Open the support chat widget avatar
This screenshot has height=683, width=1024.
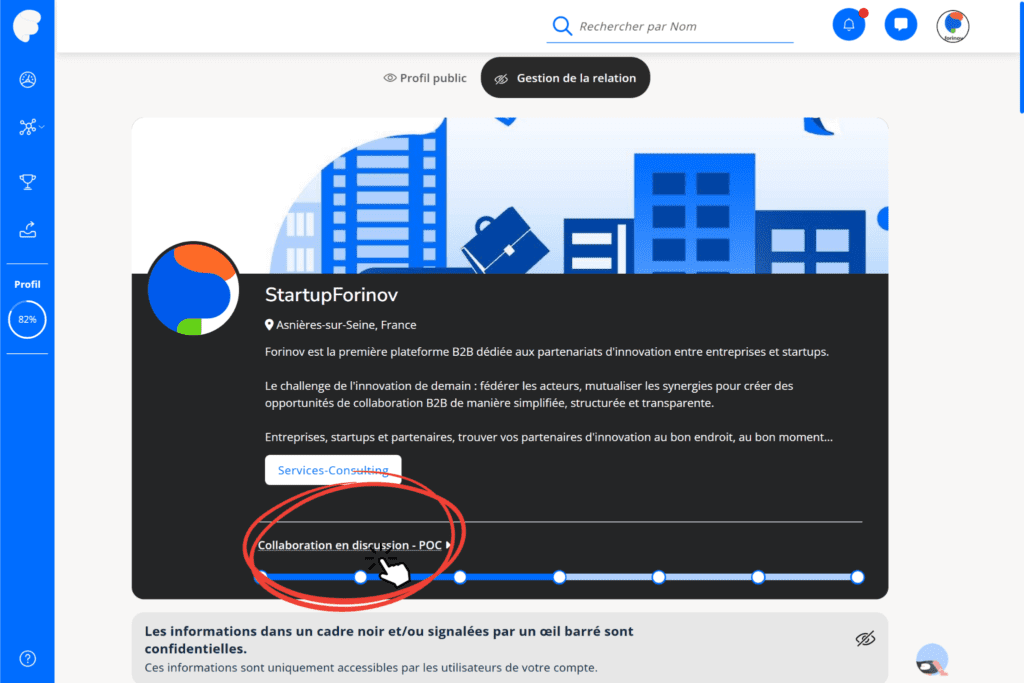click(x=932, y=660)
